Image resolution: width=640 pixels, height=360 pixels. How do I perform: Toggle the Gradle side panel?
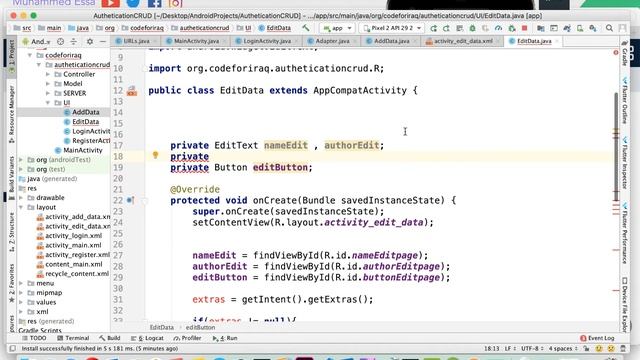pyautogui.click(x=624, y=53)
